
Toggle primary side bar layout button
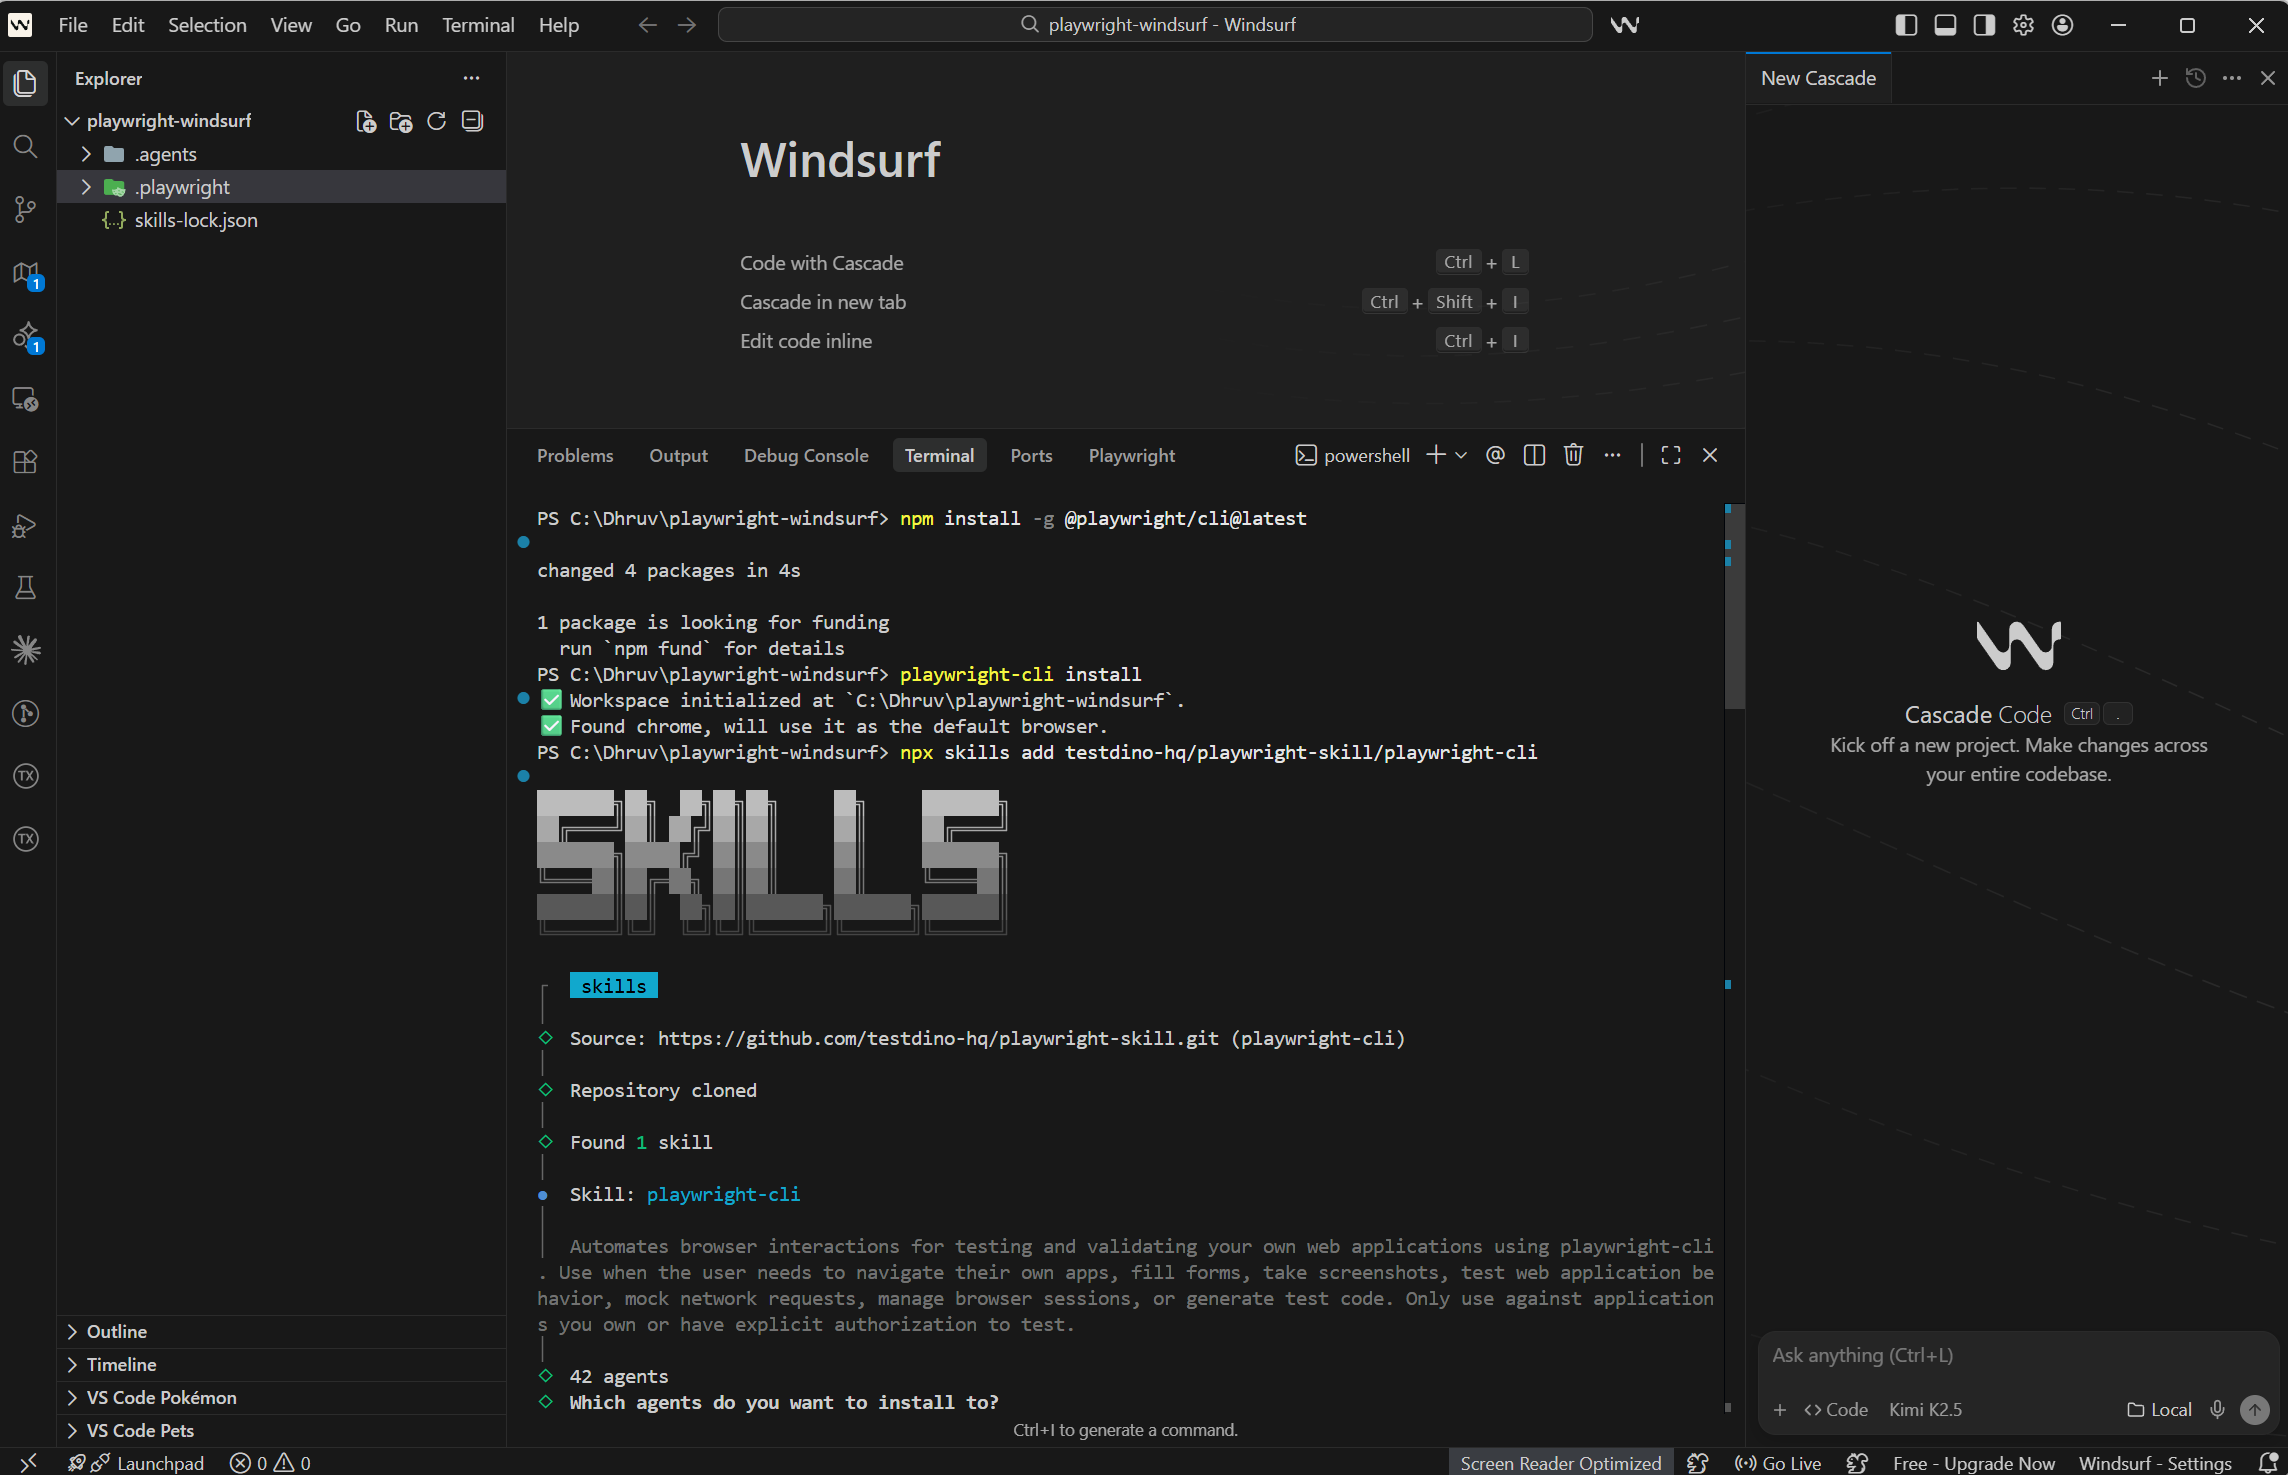pos(1906,25)
